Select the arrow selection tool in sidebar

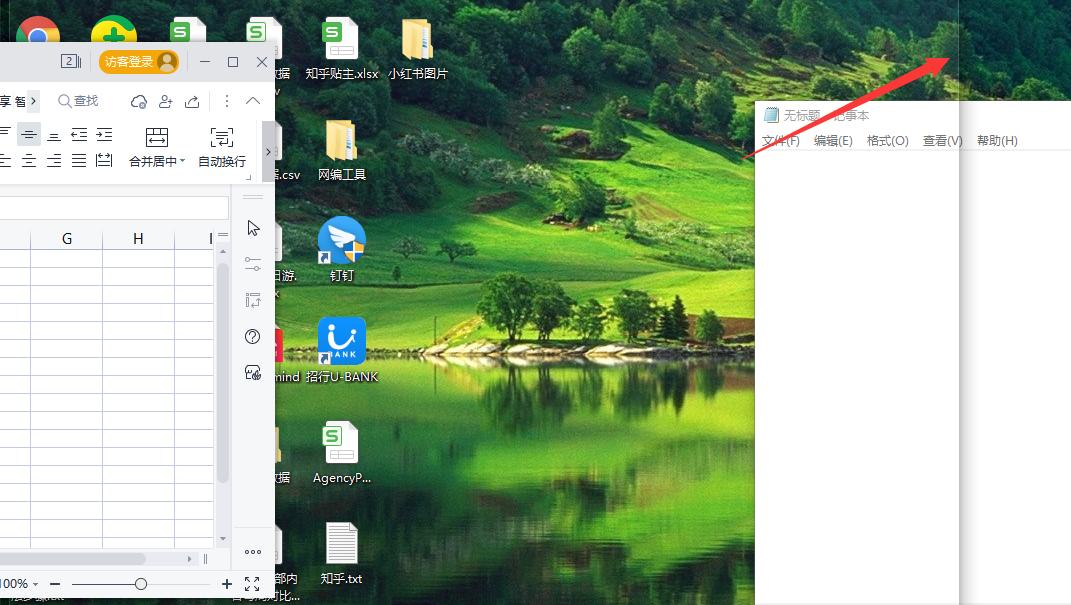coord(253,228)
